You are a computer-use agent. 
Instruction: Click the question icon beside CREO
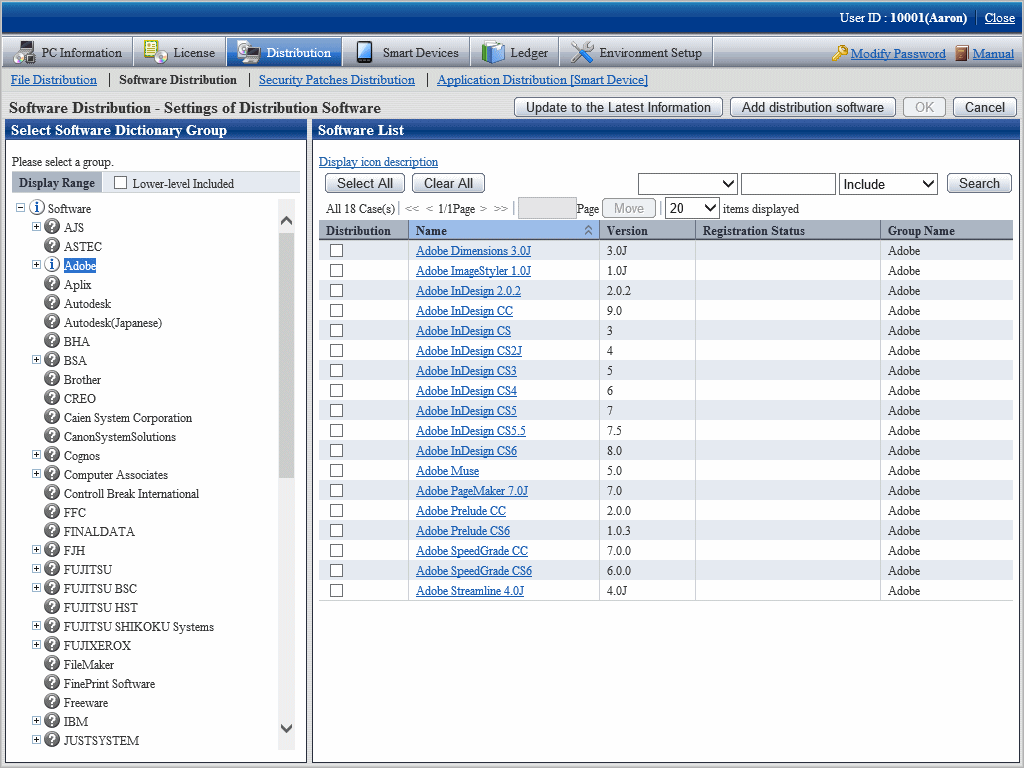[52, 398]
